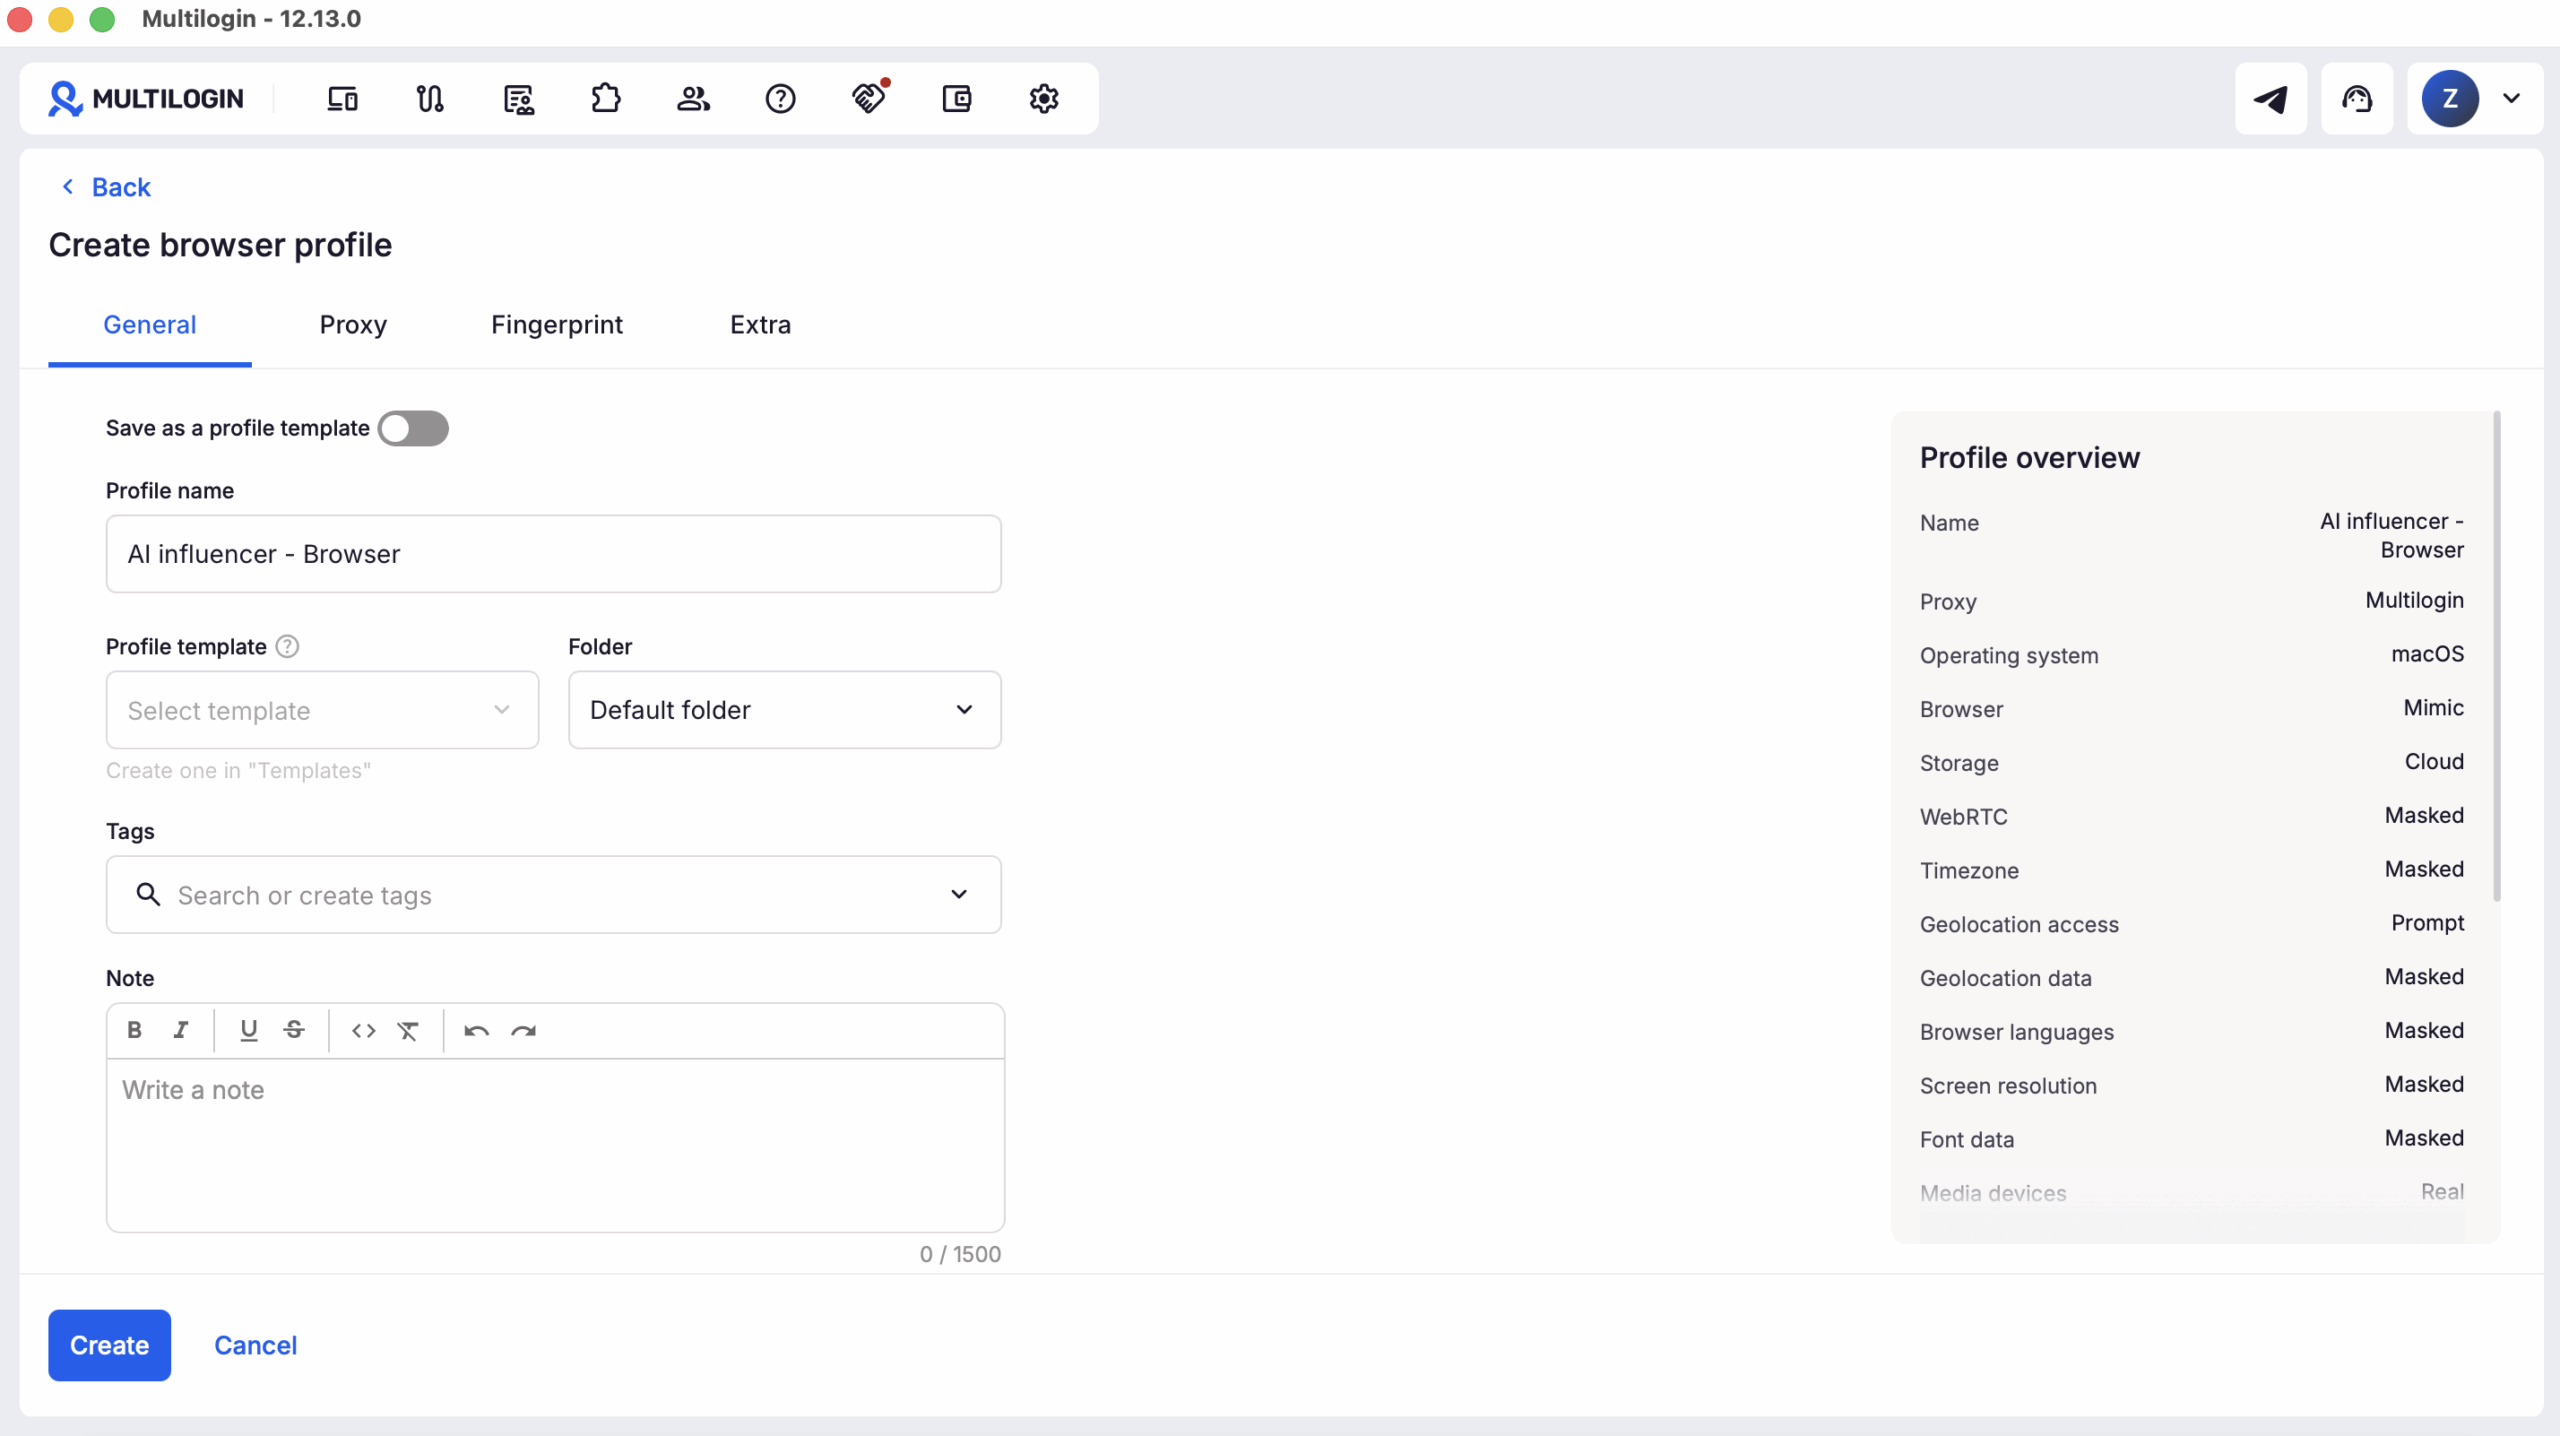The image size is (2560, 1436).
Task: Switch to the Proxy tab
Action: click(353, 325)
